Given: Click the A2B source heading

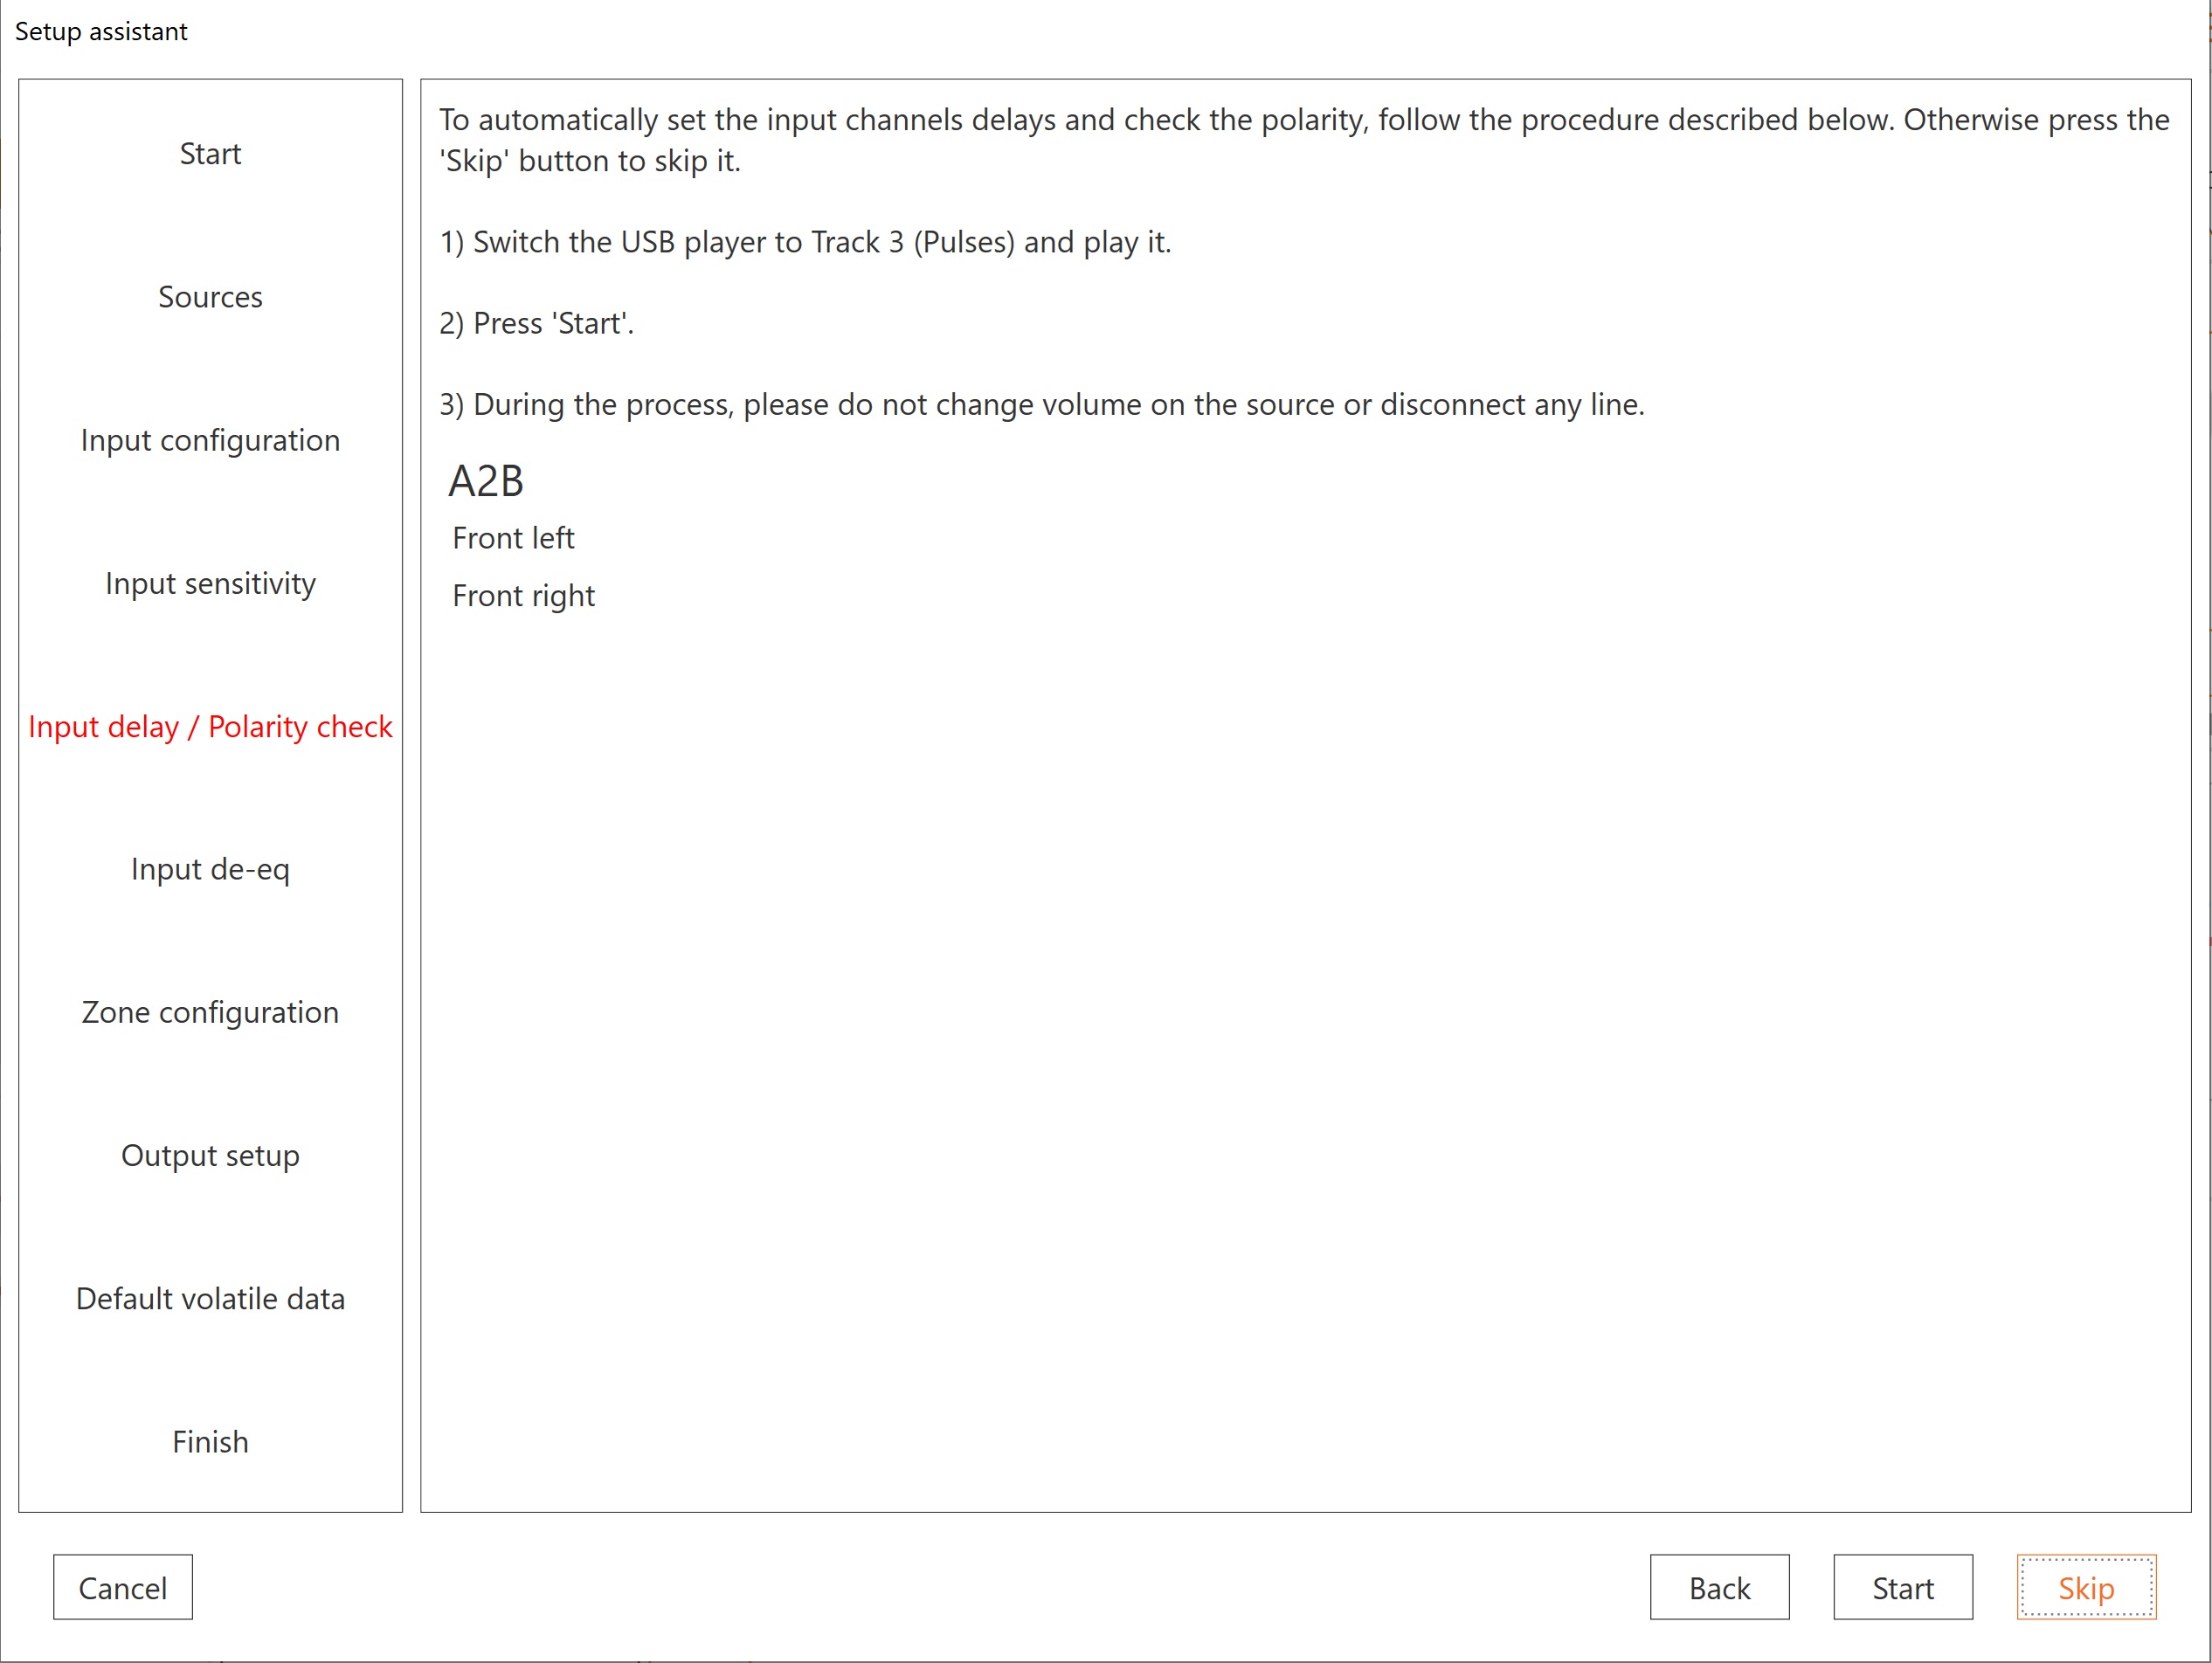Looking at the screenshot, I should [x=486, y=481].
